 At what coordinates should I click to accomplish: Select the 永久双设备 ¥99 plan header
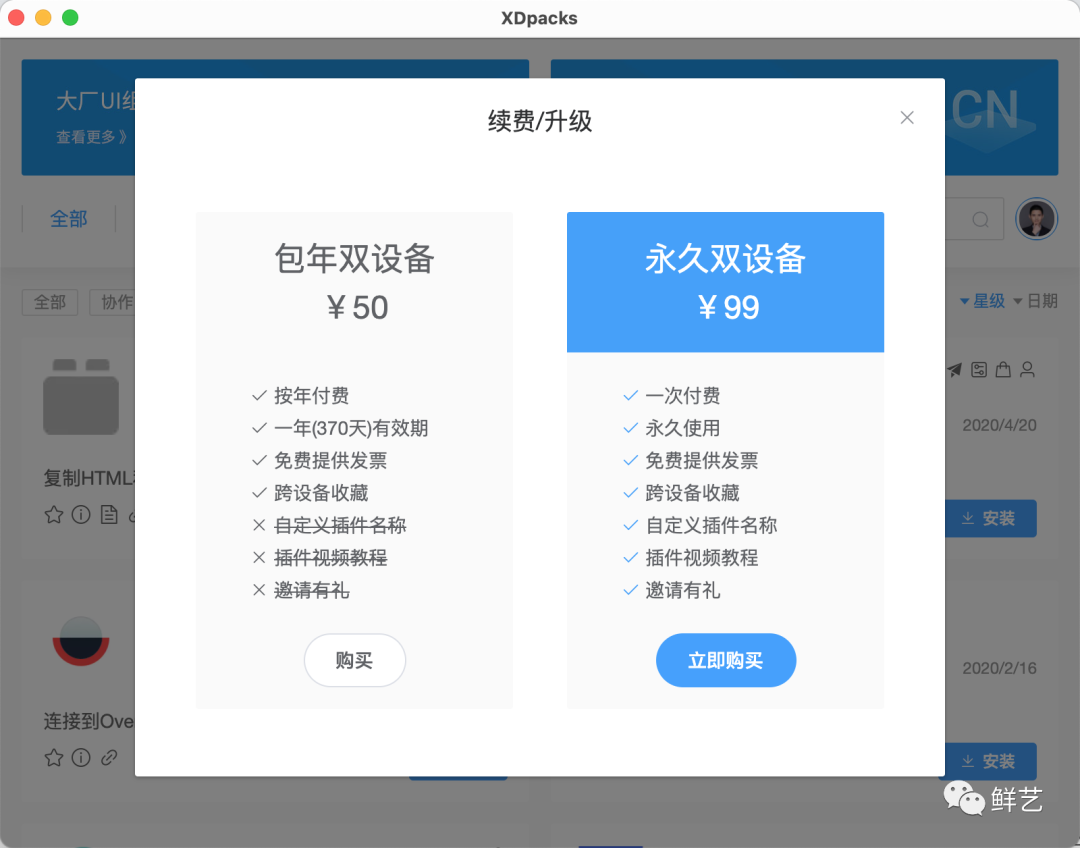(725, 282)
